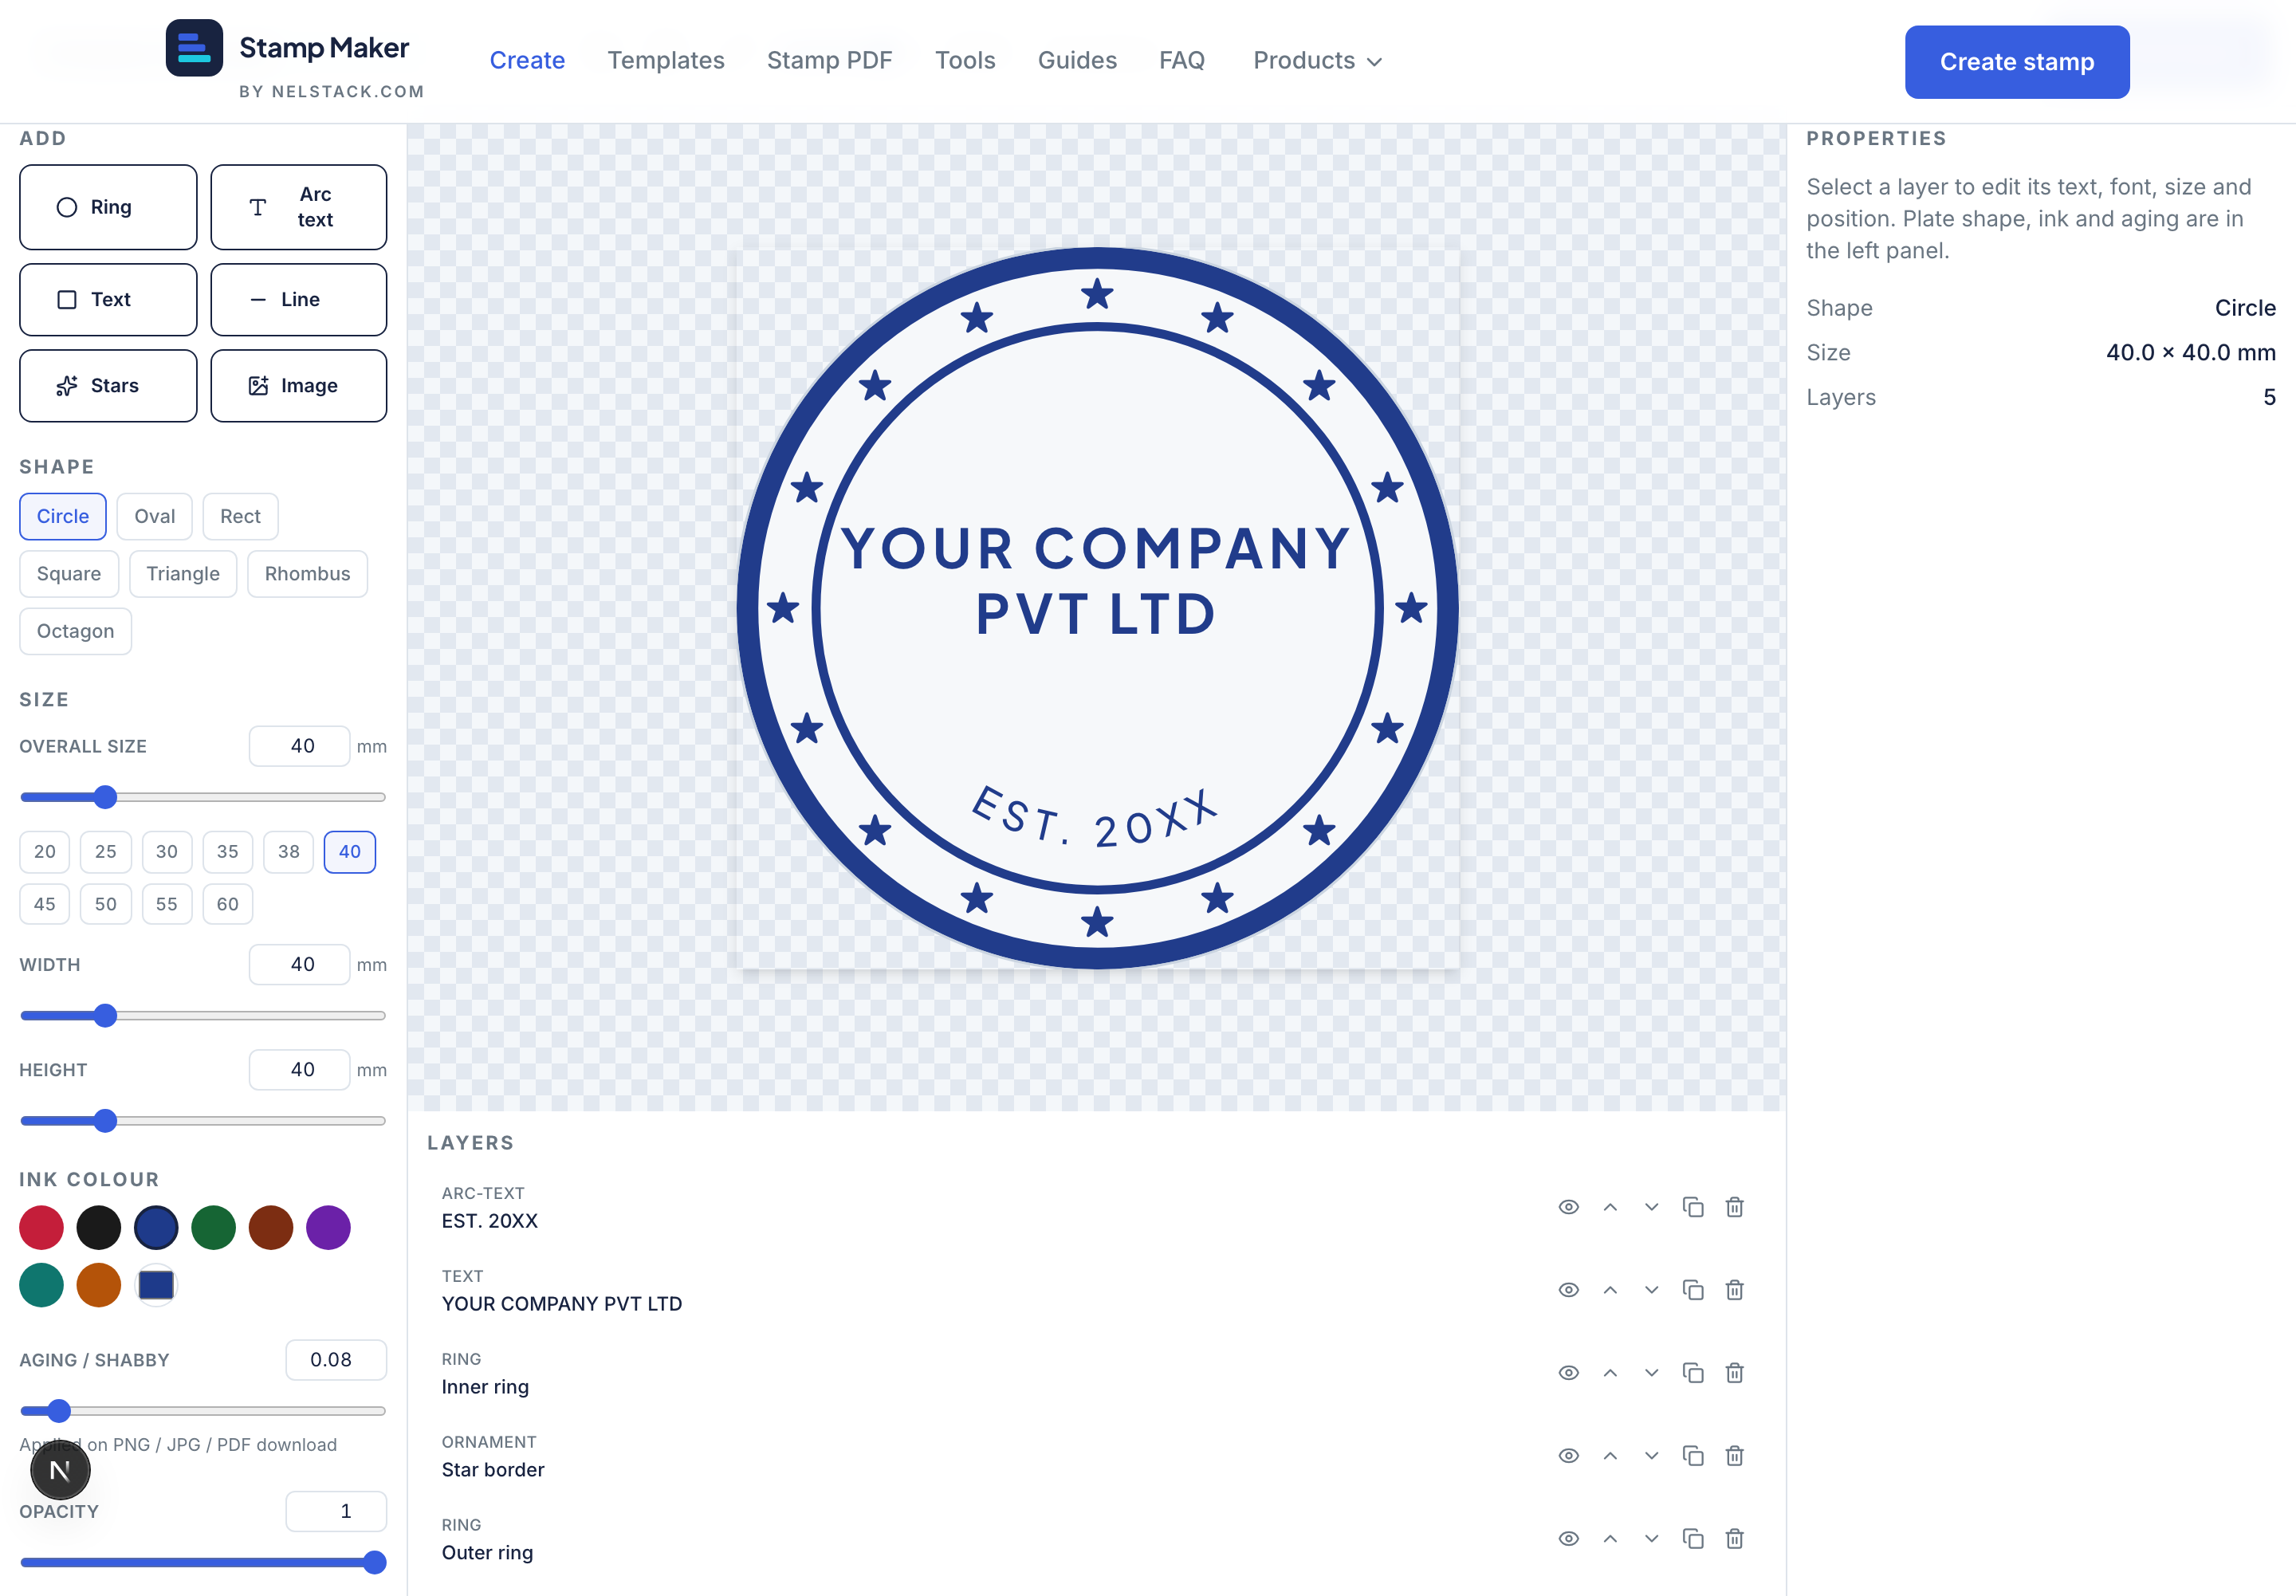Move EST. 20XX layer down
Screen dimensions: 2296x1596
[x=1651, y=1207]
